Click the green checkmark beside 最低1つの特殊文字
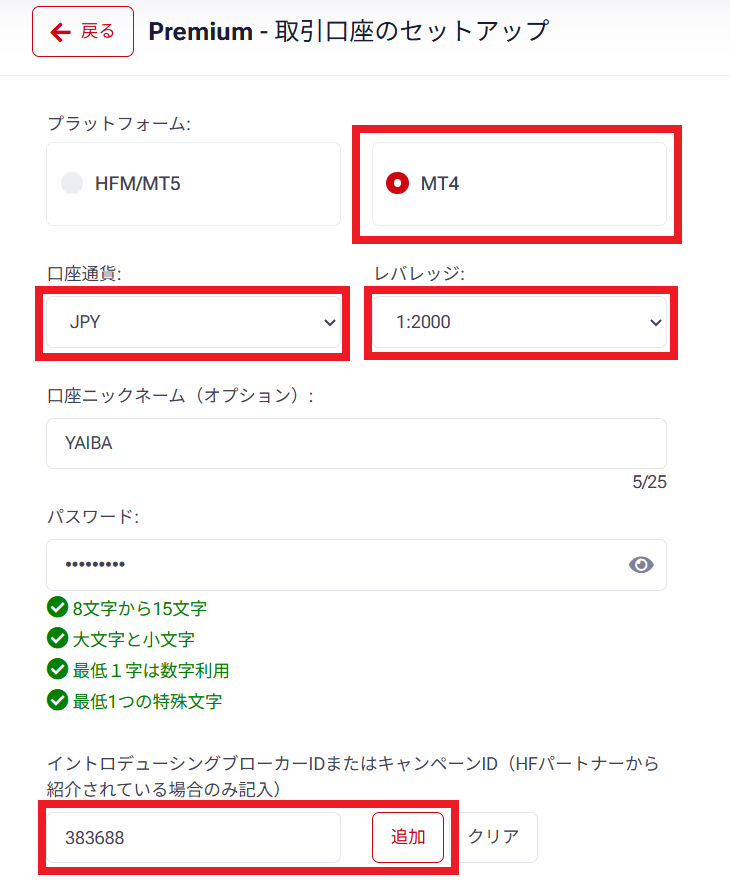Viewport: 730px width, 892px height. 57,700
